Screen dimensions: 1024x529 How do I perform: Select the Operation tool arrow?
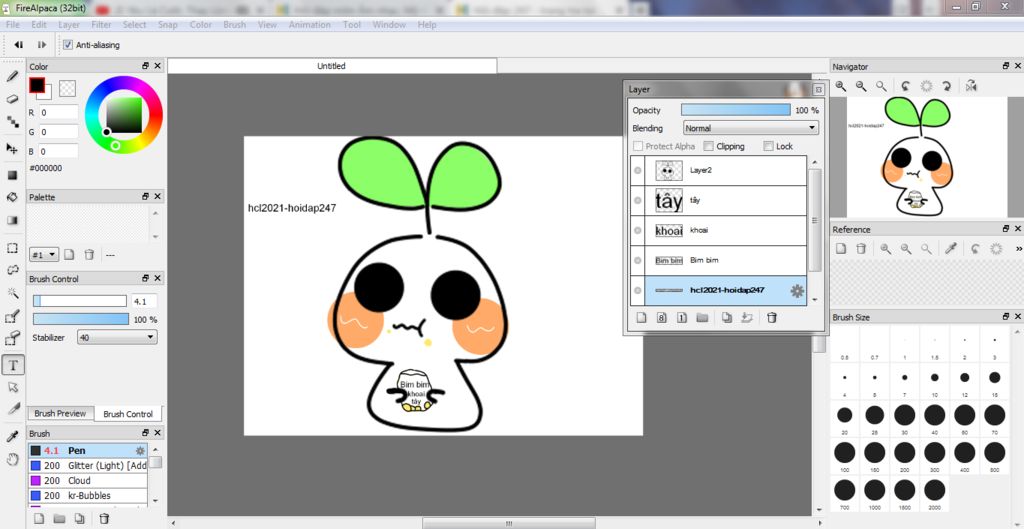pyautogui.click(x=12, y=387)
